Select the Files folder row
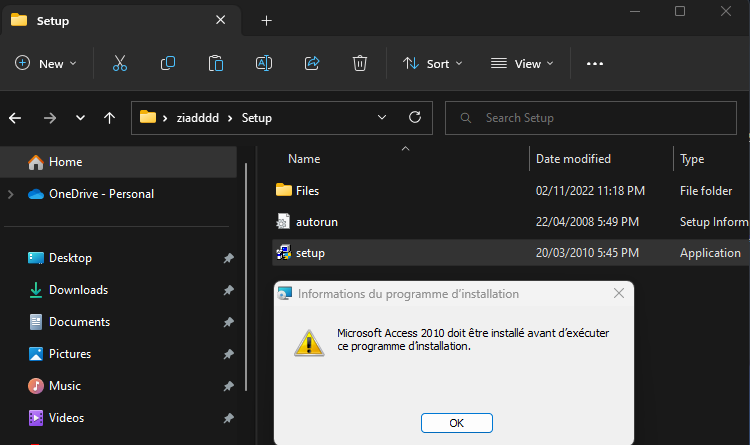This screenshot has width=750, height=445. [x=511, y=190]
